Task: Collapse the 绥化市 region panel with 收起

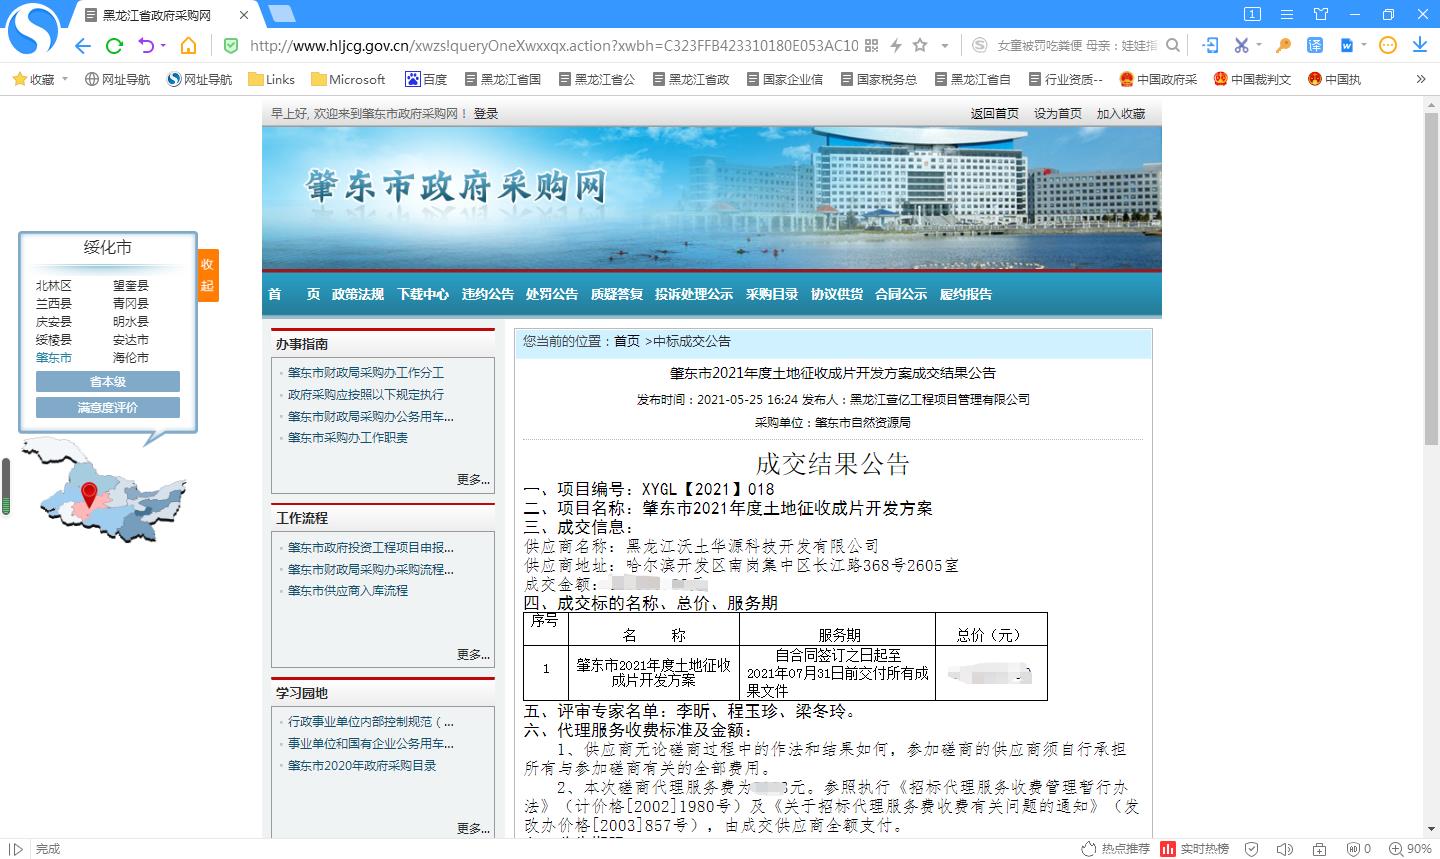Action: click(x=207, y=275)
